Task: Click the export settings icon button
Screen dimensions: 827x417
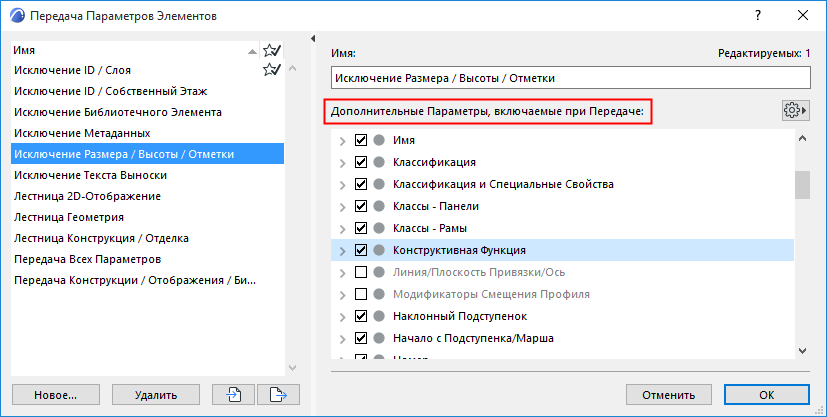Action: pyautogui.click(x=279, y=394)
